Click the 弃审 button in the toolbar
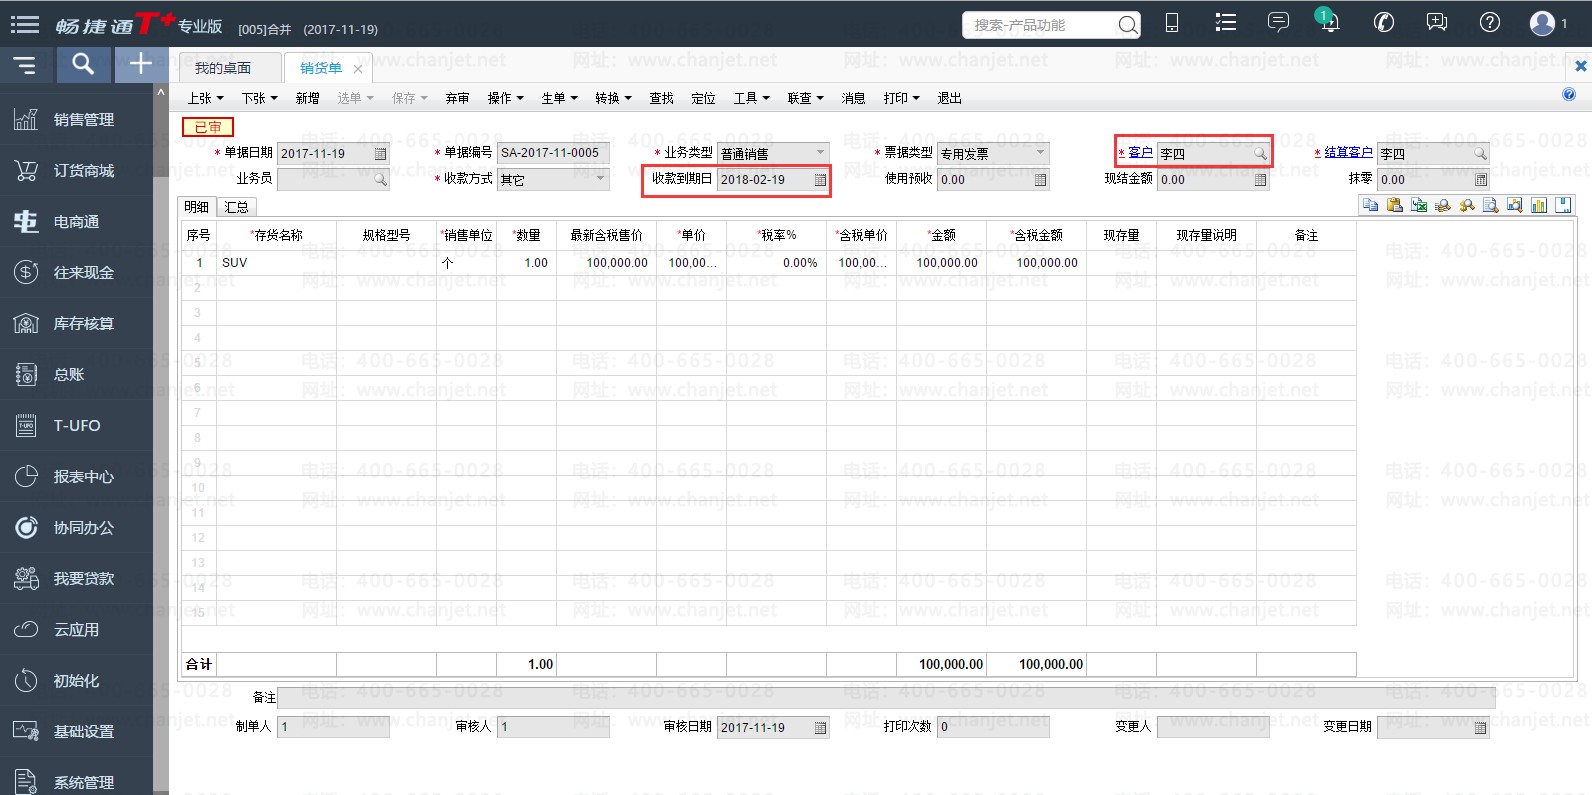 (x=457, y=98)
